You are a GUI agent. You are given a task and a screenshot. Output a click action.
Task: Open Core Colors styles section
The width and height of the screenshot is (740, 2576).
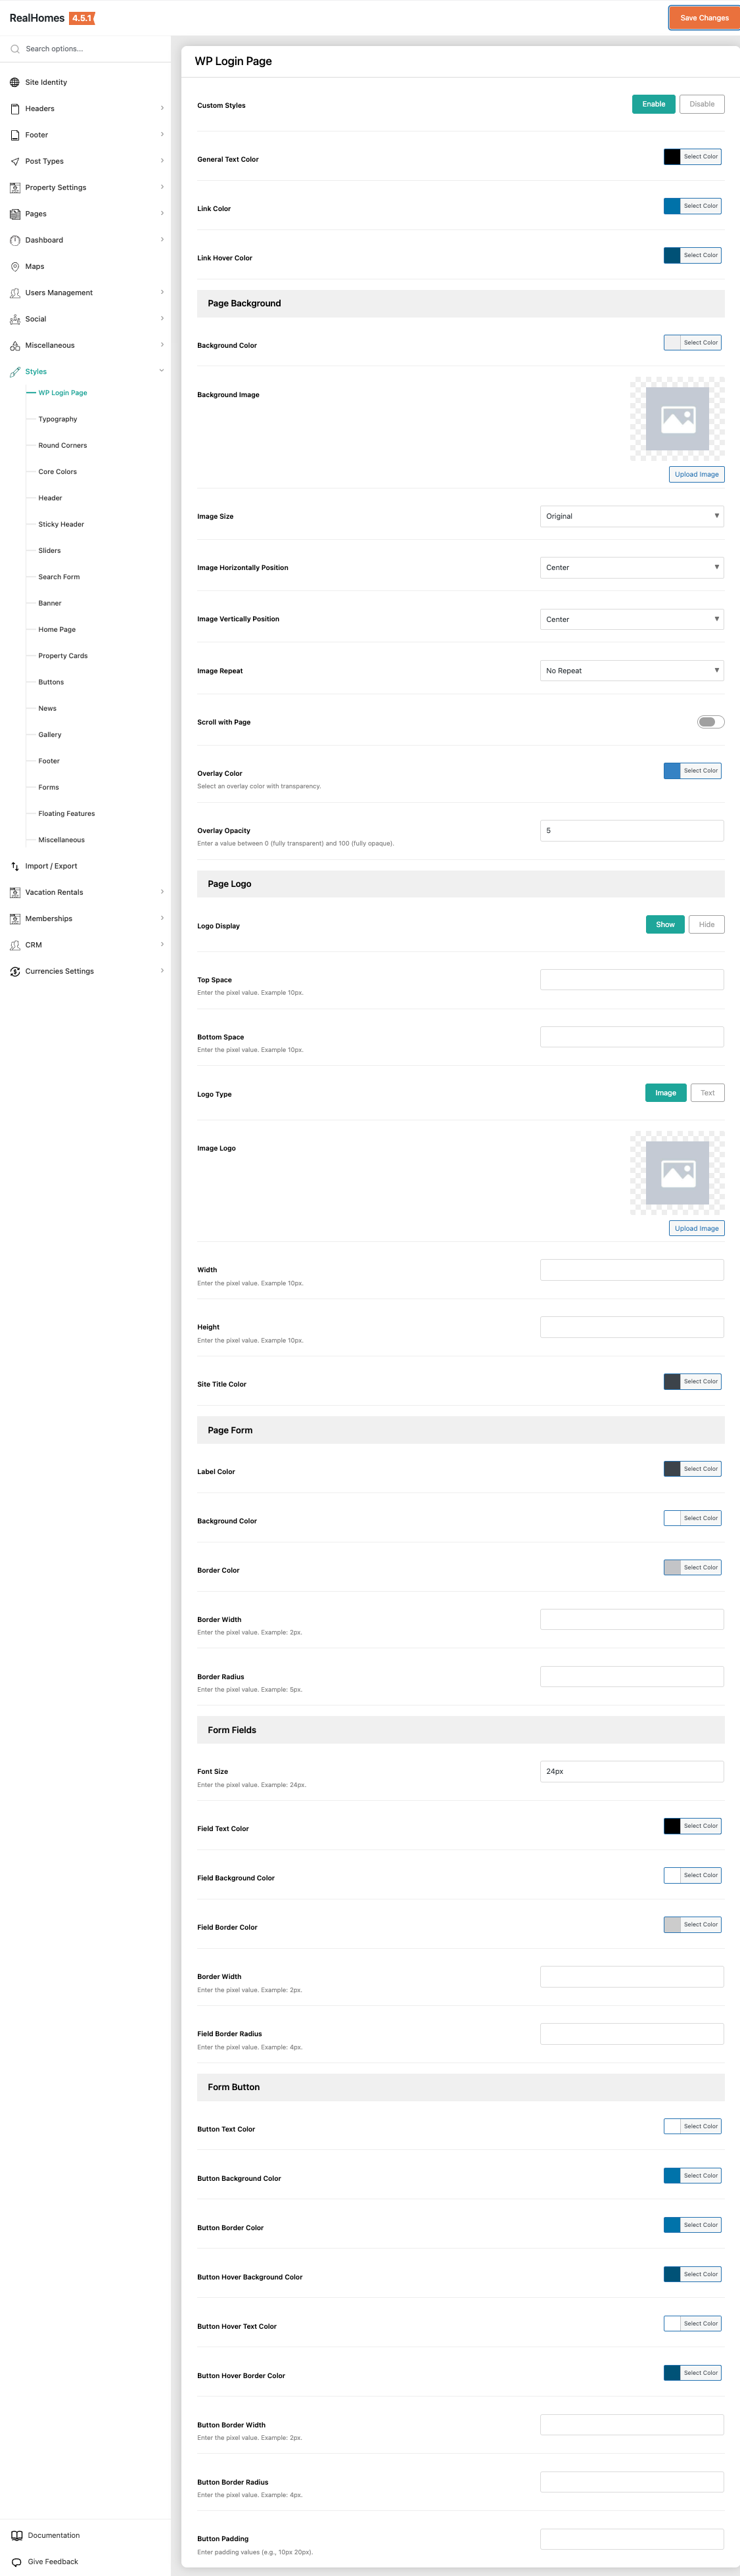pos(58,472)
